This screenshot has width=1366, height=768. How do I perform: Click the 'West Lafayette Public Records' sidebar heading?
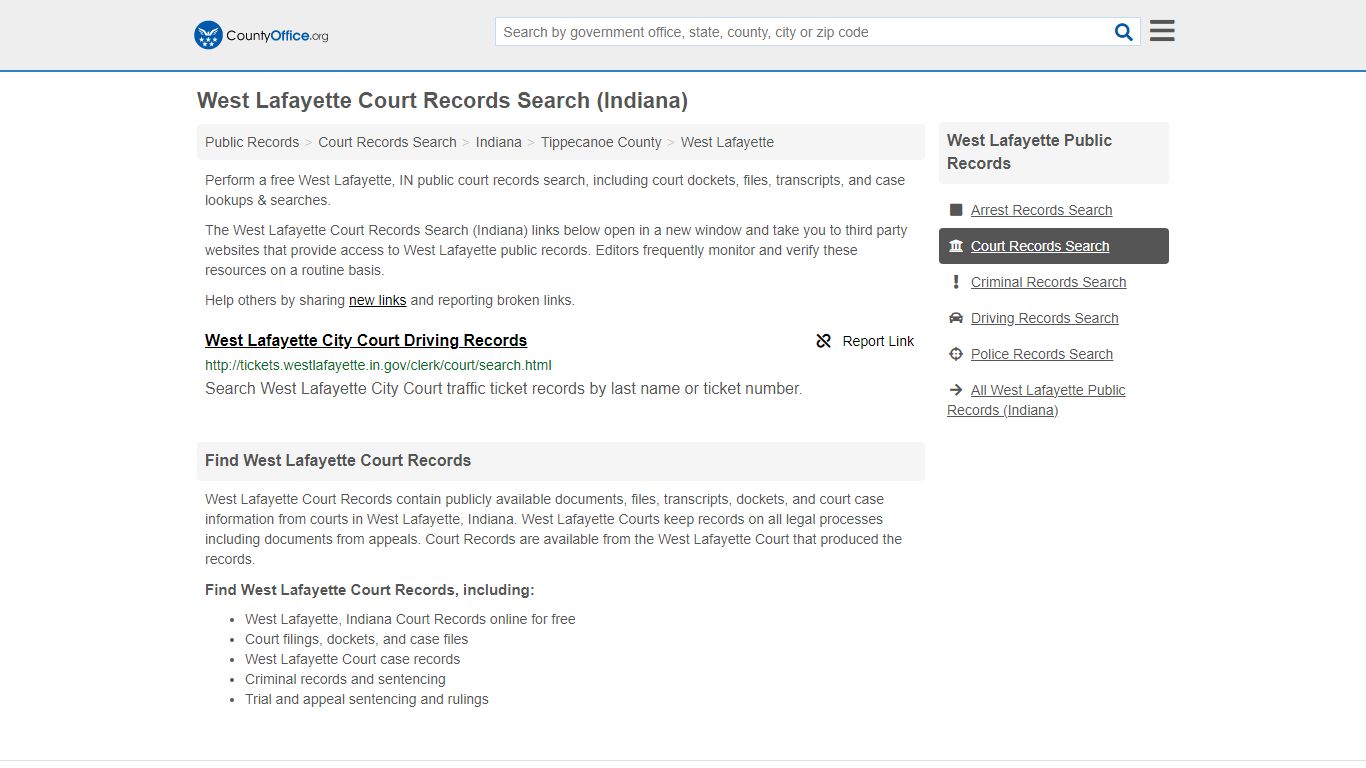pyautogui.click(x=1029, y=152)
